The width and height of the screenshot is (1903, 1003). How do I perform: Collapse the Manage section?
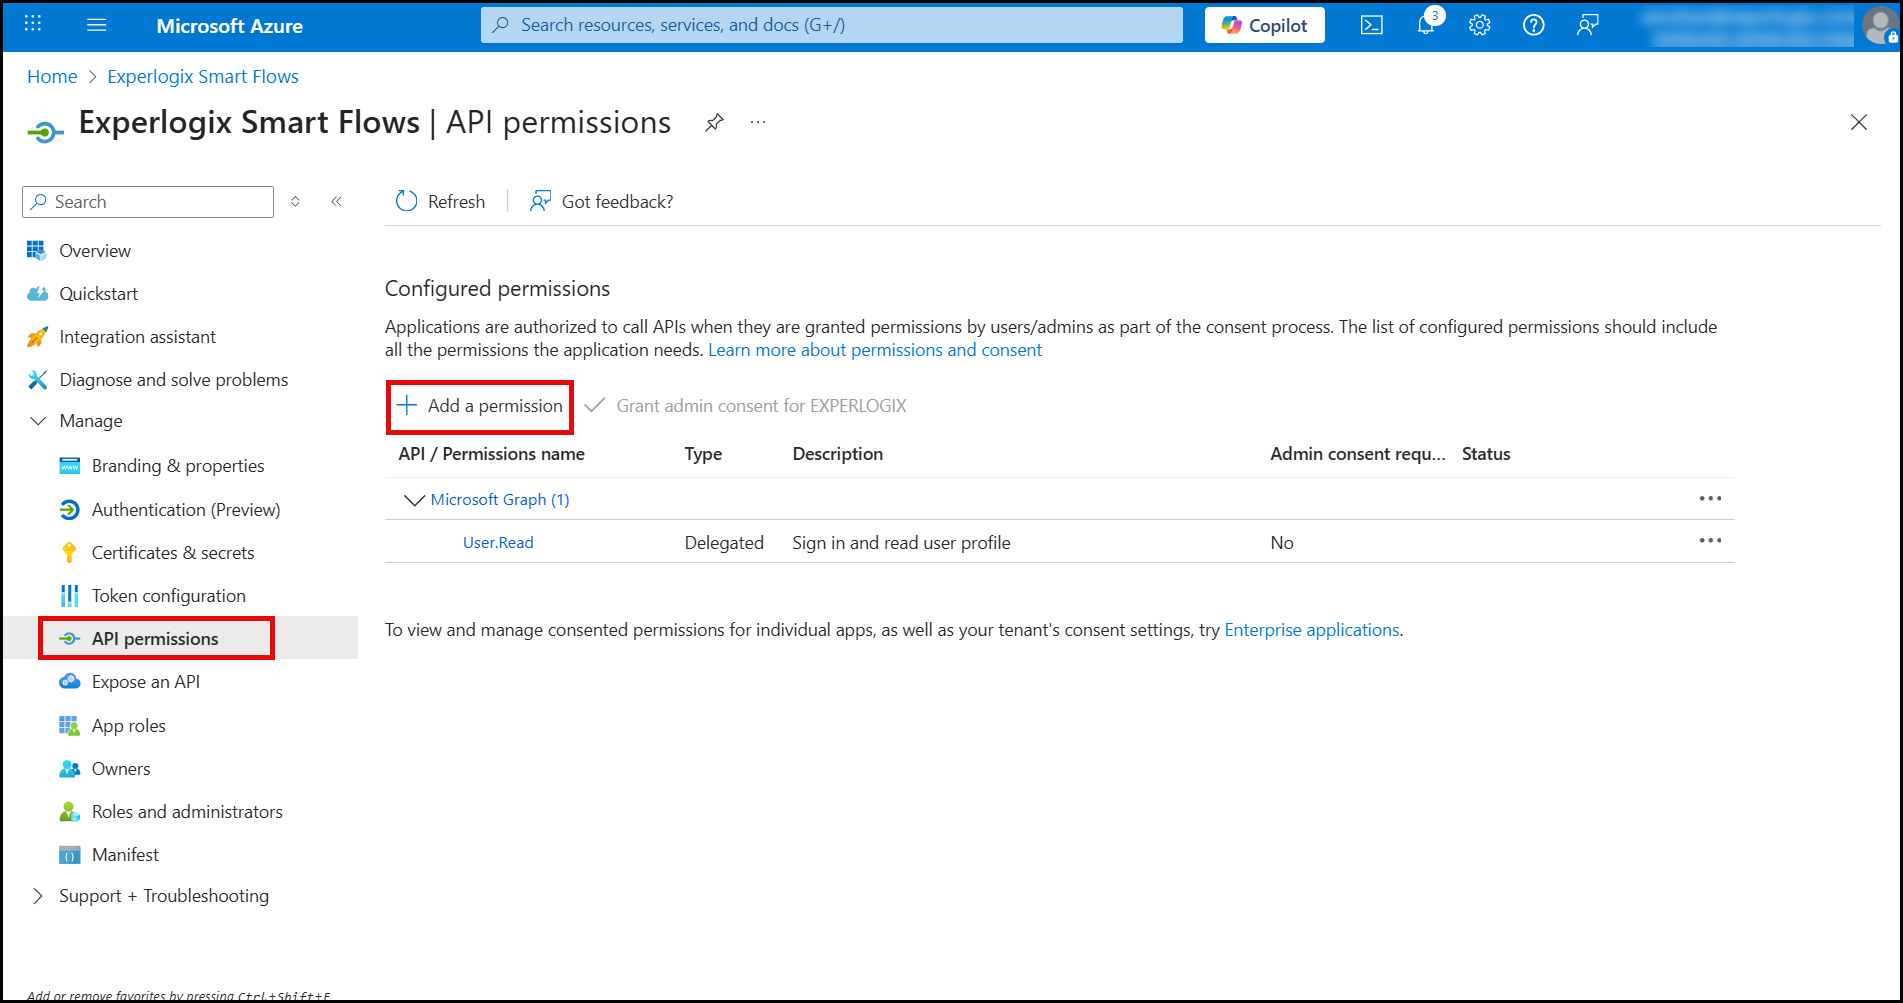click(x=38, y=421)
